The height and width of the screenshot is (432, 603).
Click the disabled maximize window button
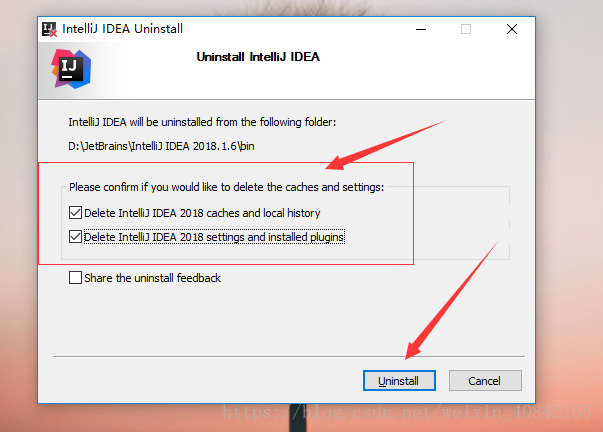tap(466, 29)
